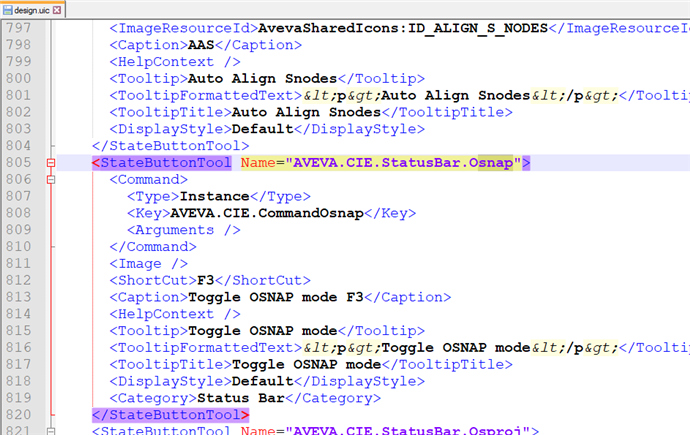Click the TooltipFormattedText tag on line 801
Image resolution: width=690 pixels, height=435 pixels.
[x=206, y=95]
